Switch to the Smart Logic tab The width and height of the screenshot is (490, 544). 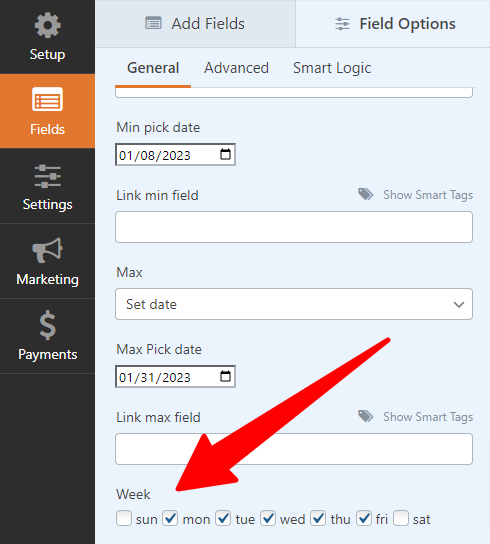click(x=332, y=68)
